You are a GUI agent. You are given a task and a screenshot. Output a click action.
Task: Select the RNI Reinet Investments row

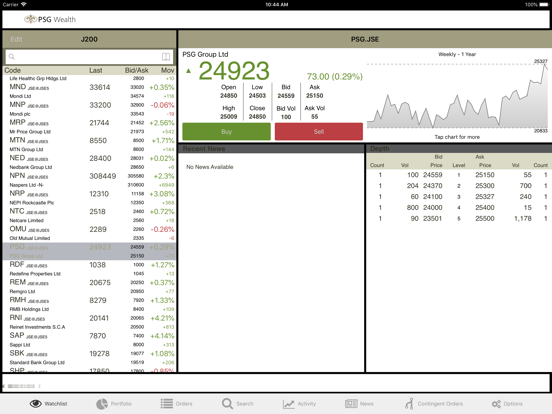pyautogui.click(x=89, y=322)
